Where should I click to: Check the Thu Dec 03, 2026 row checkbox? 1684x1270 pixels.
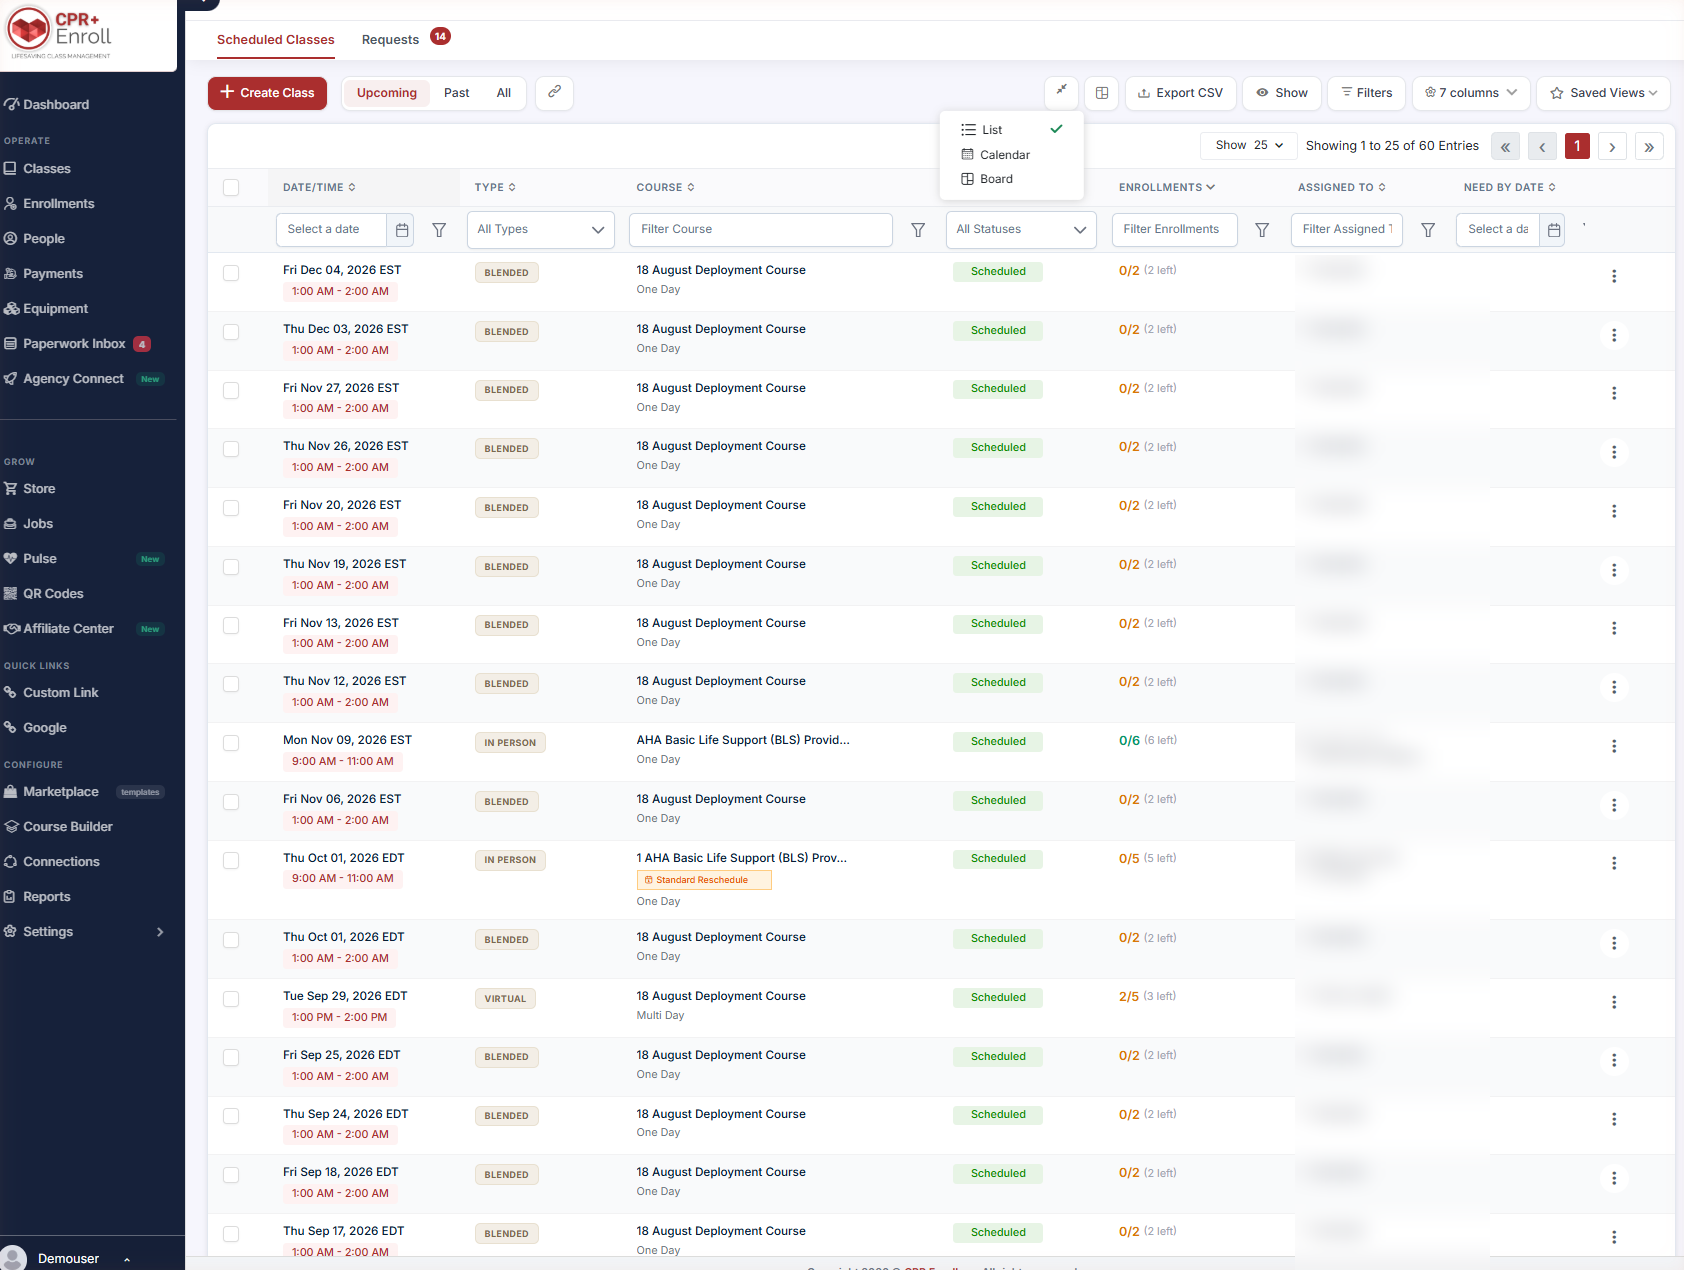click(231, 332)
